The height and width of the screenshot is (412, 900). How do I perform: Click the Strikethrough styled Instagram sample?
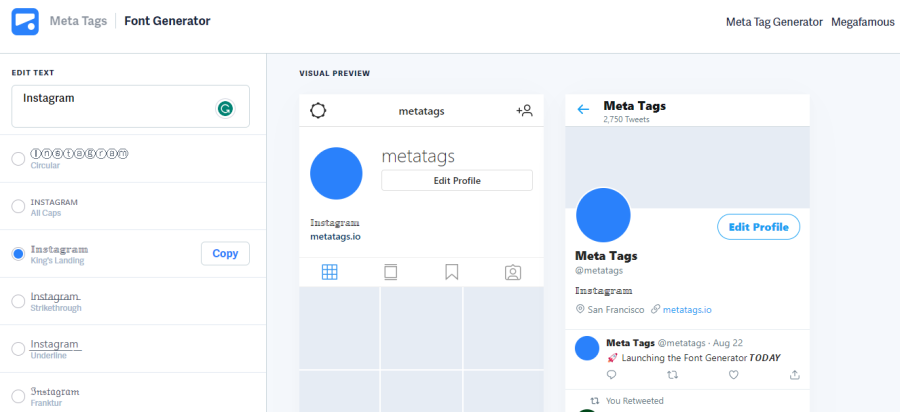coord(55,297)
